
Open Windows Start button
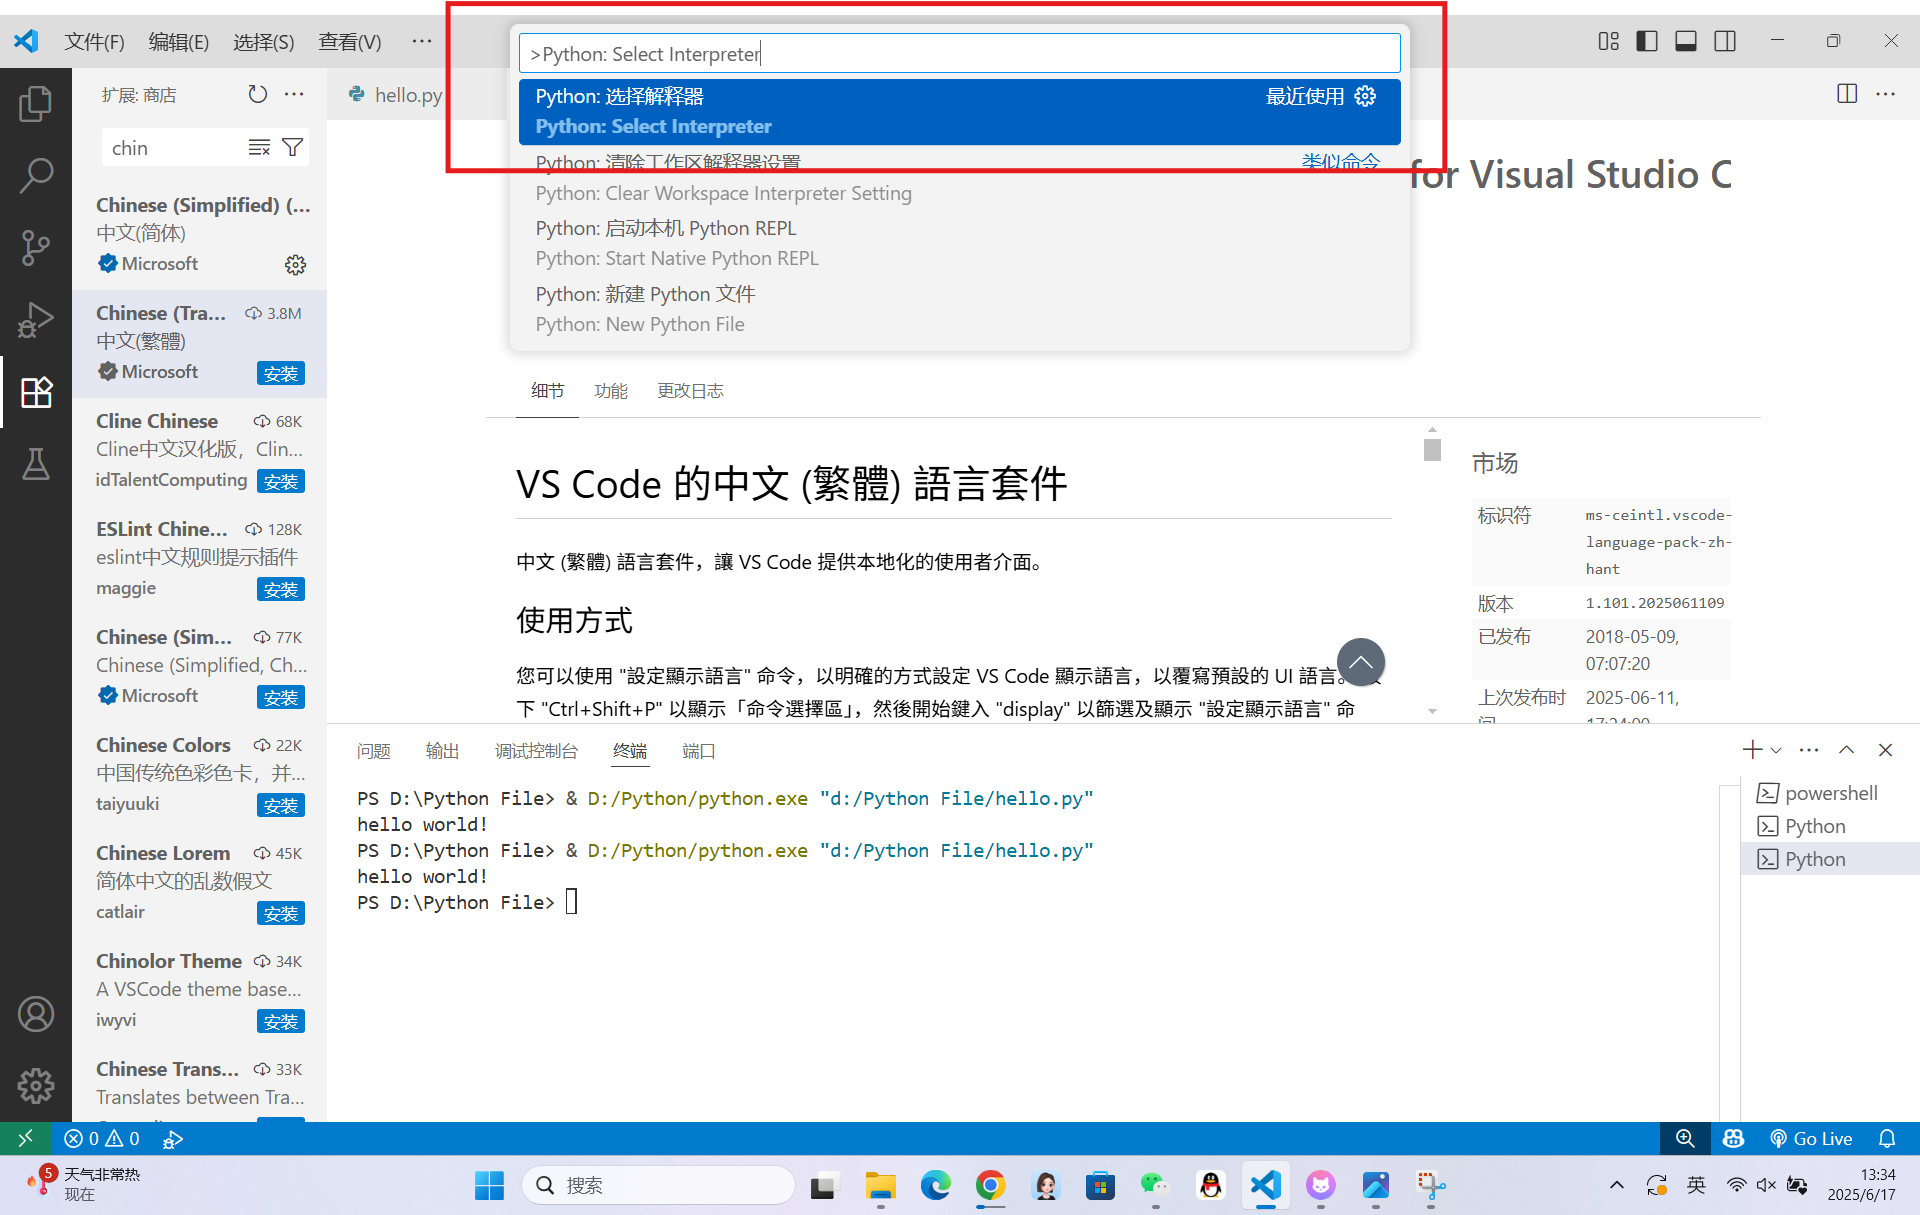pos(489,1185)
